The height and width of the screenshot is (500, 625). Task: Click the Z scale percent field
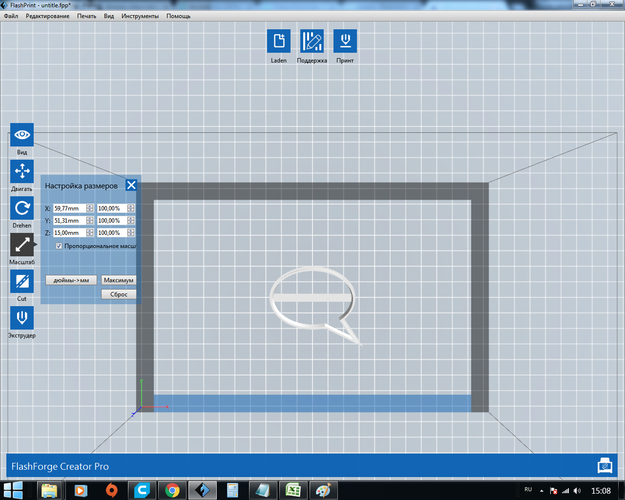112,232
